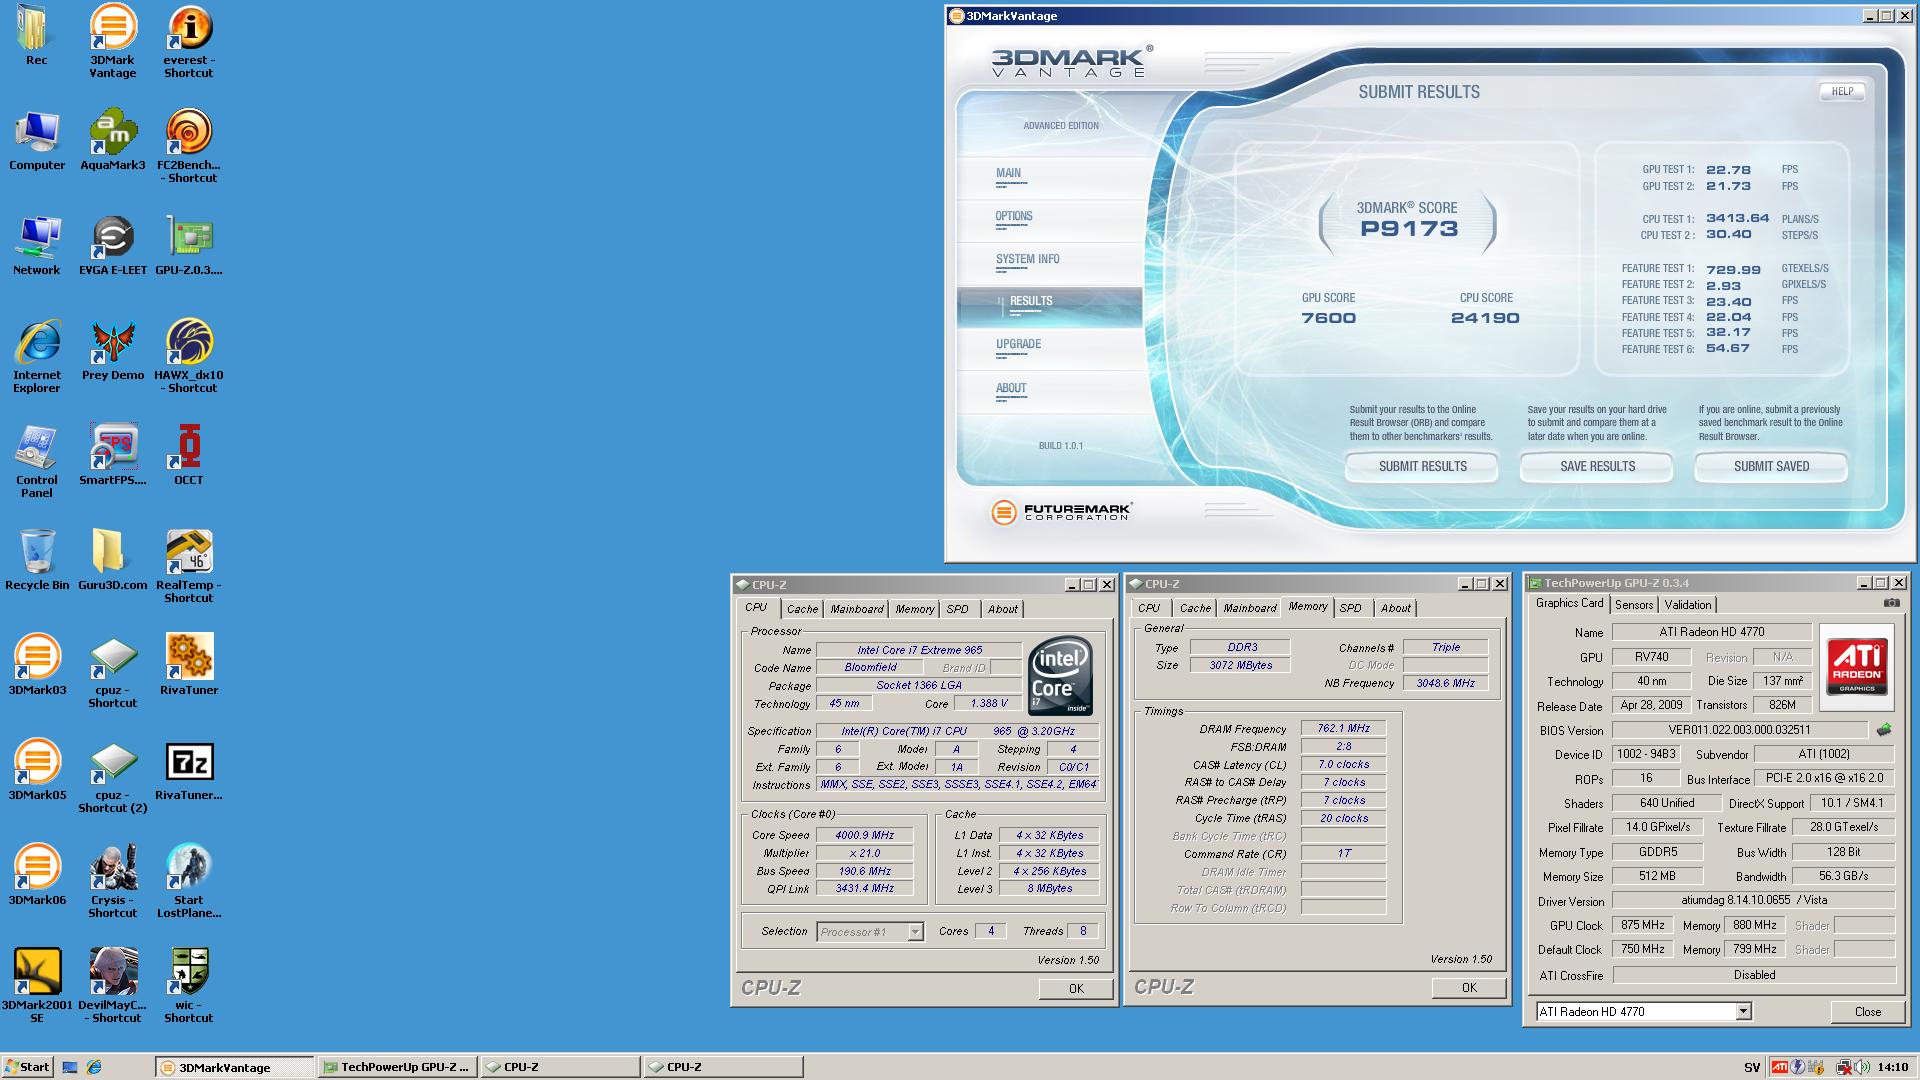Launch OCCT desktop icon

point(188,456)
